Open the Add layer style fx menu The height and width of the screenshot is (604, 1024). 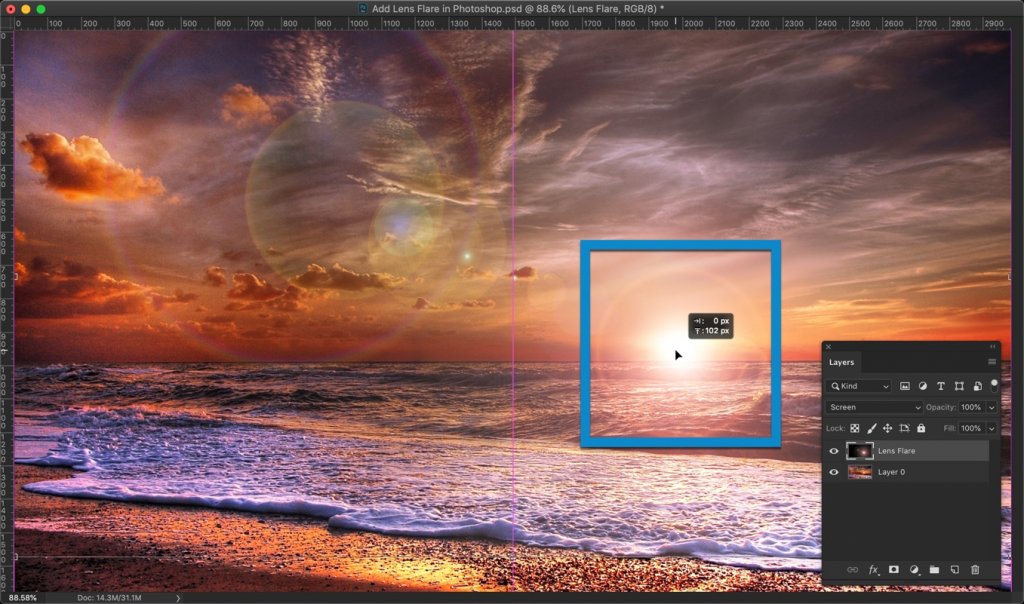pyautogui.click(x=873, y=568)
